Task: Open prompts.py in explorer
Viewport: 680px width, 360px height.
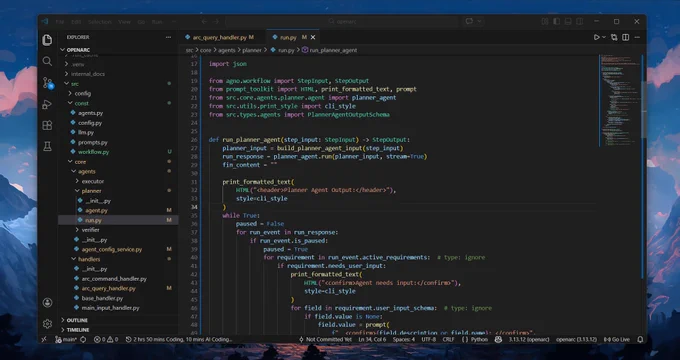Action: pyautogui.click(x=92, y=142)
